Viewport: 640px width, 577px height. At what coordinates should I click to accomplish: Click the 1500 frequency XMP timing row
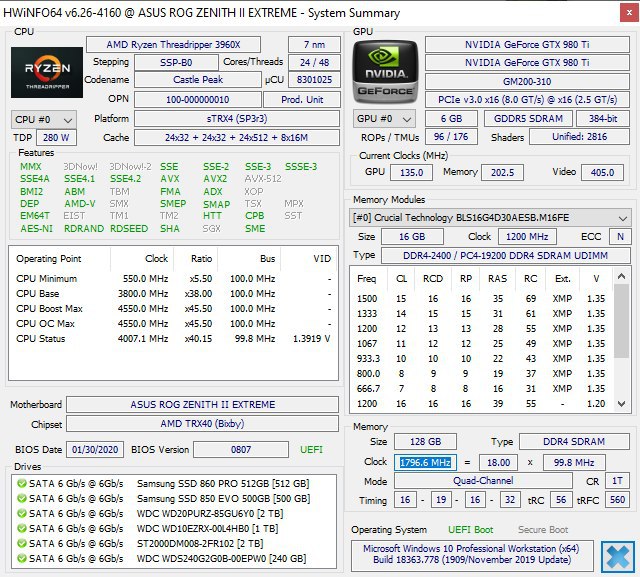(482, 299)
